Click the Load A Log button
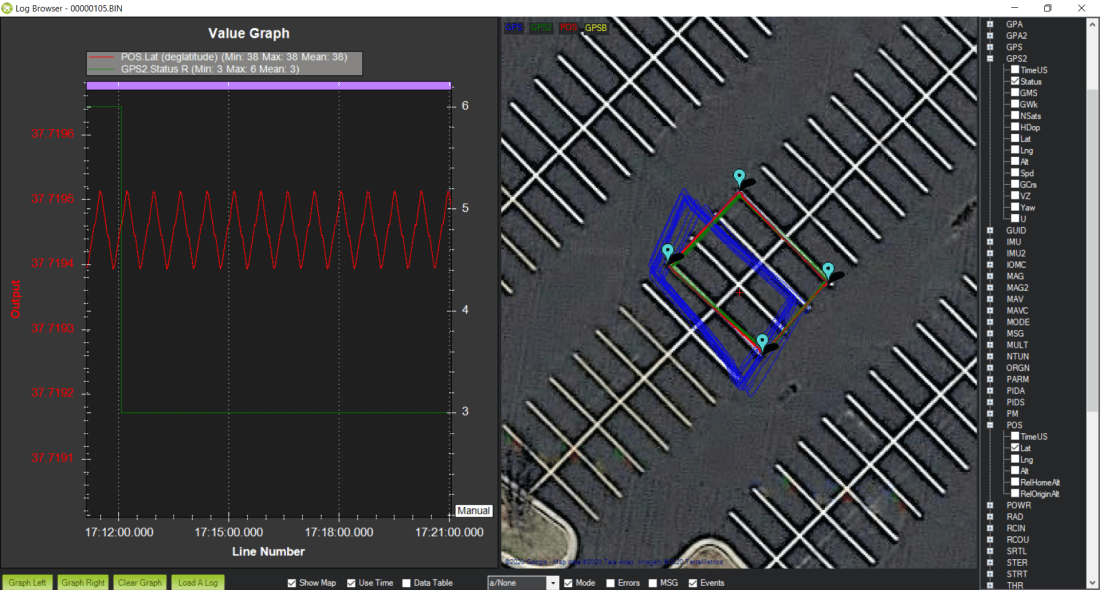Viewport: 1100px width, 590px height. tap(198, 583)
